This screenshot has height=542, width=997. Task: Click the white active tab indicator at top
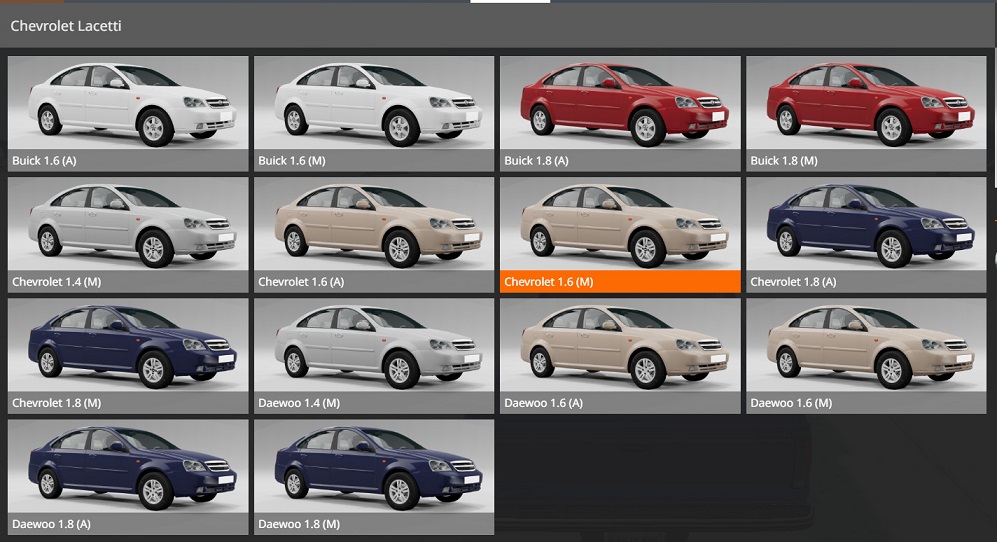509,2
